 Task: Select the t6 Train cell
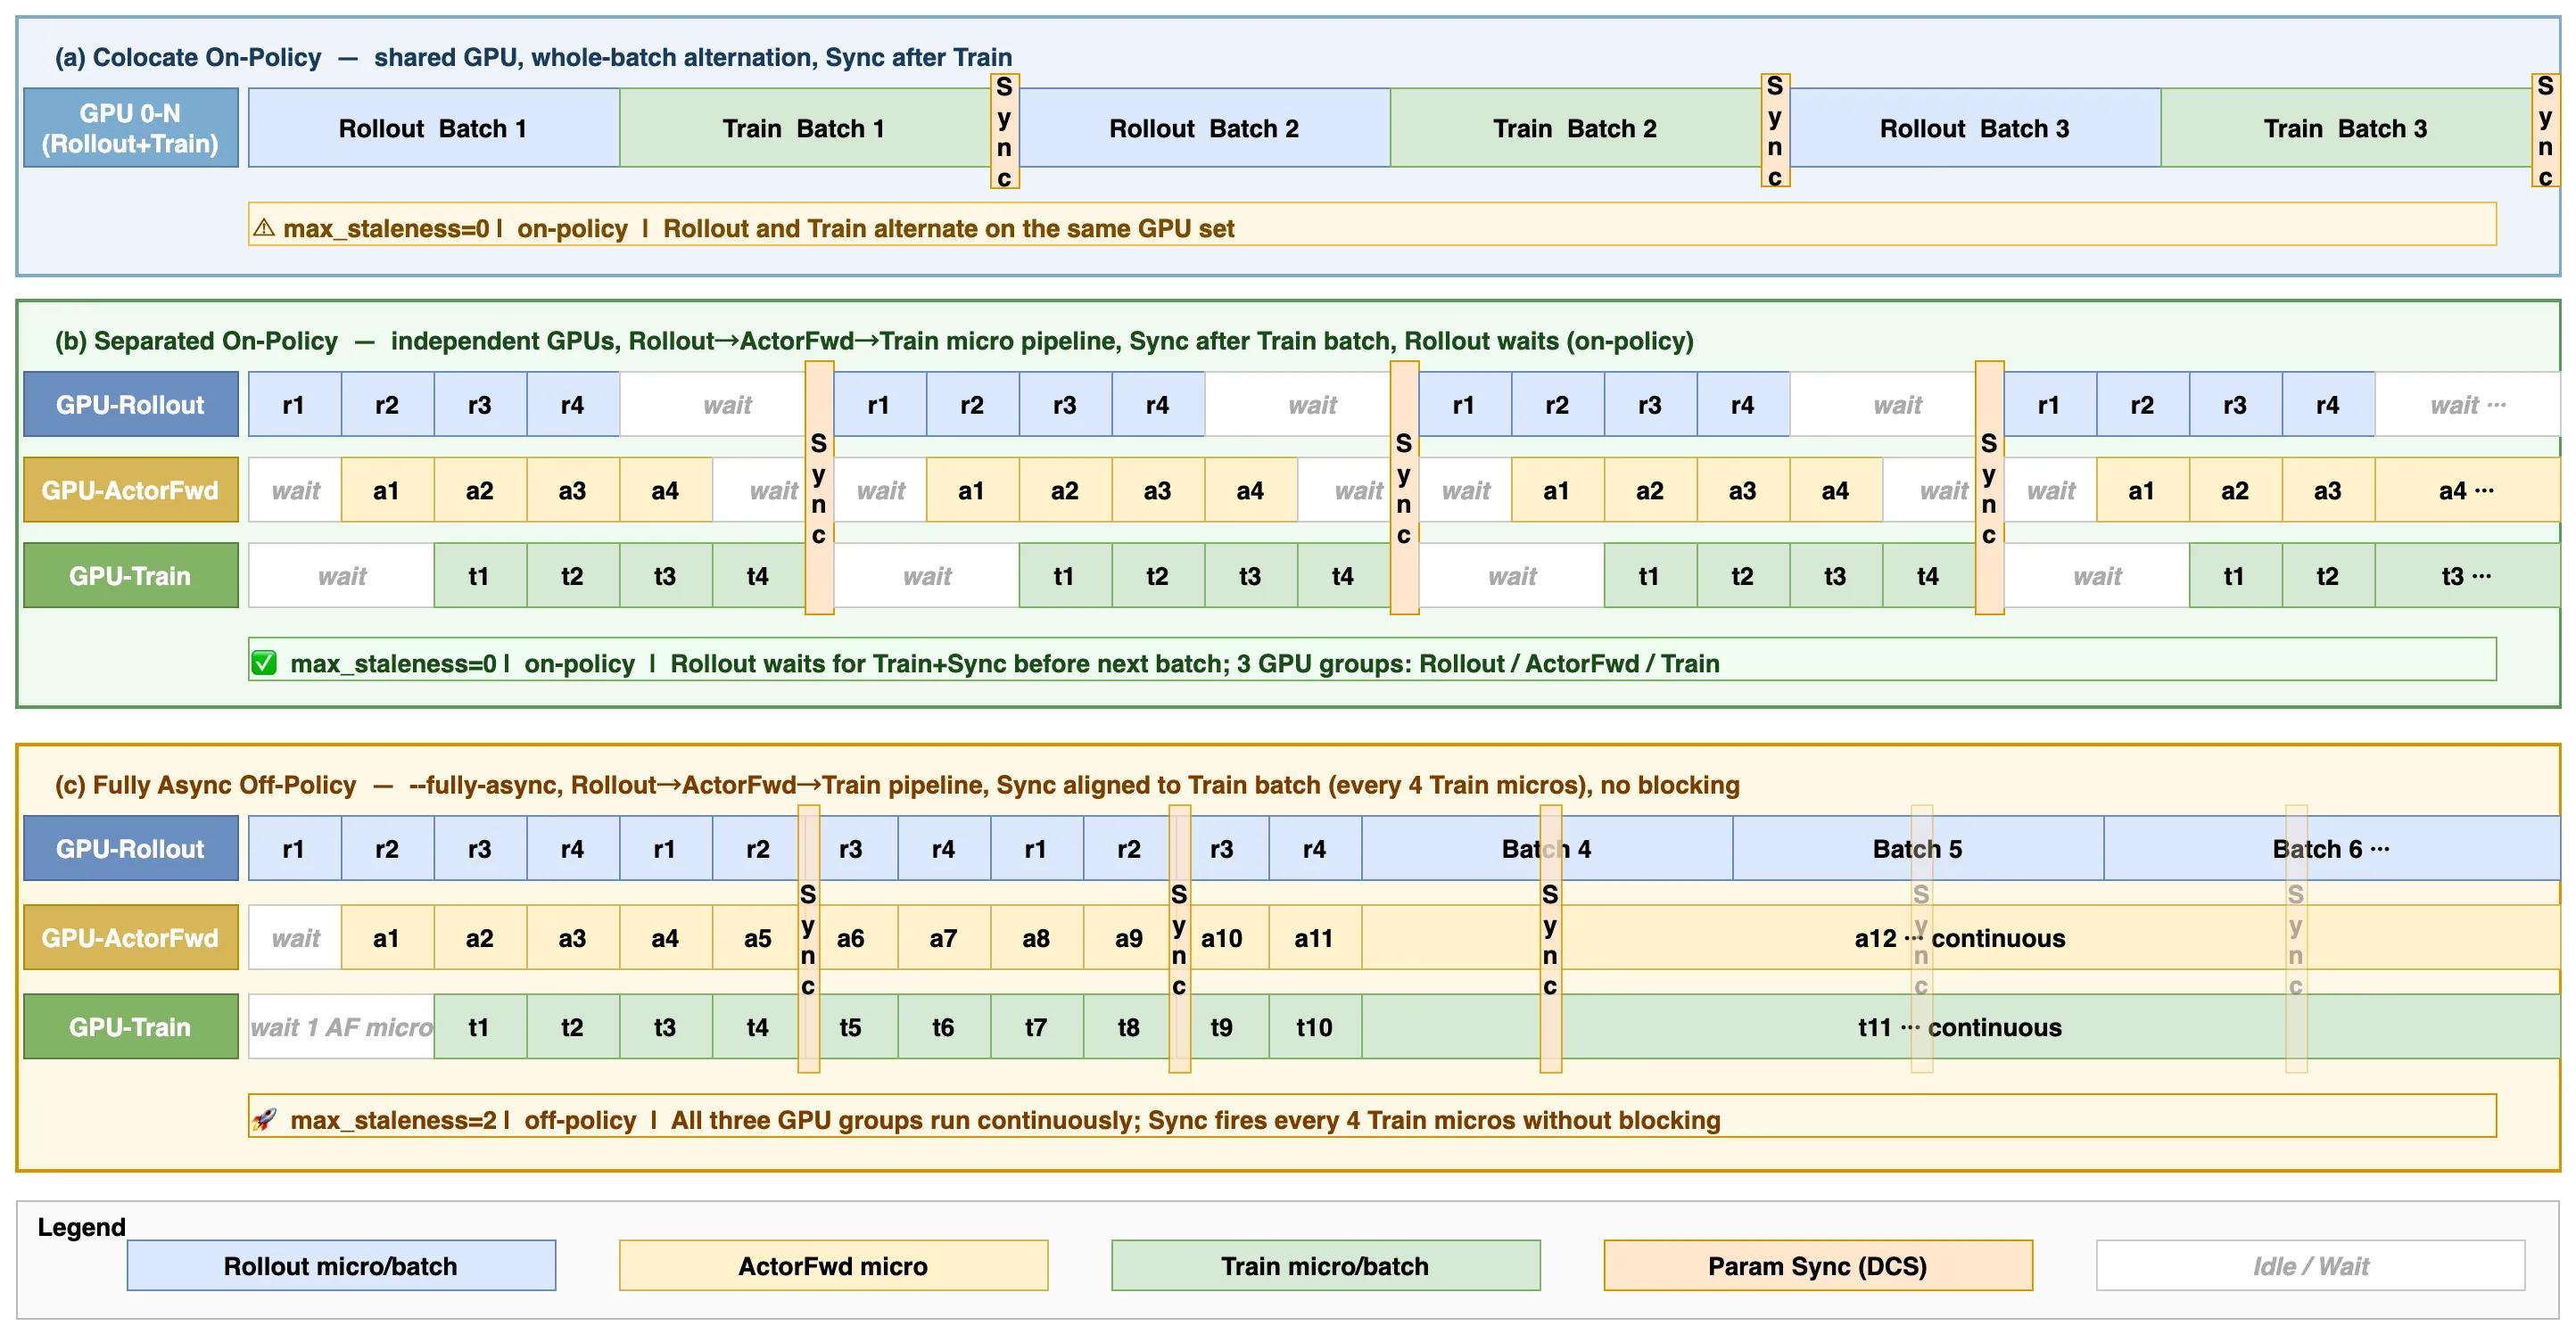pyautogui.click(x=944, y=1026)
